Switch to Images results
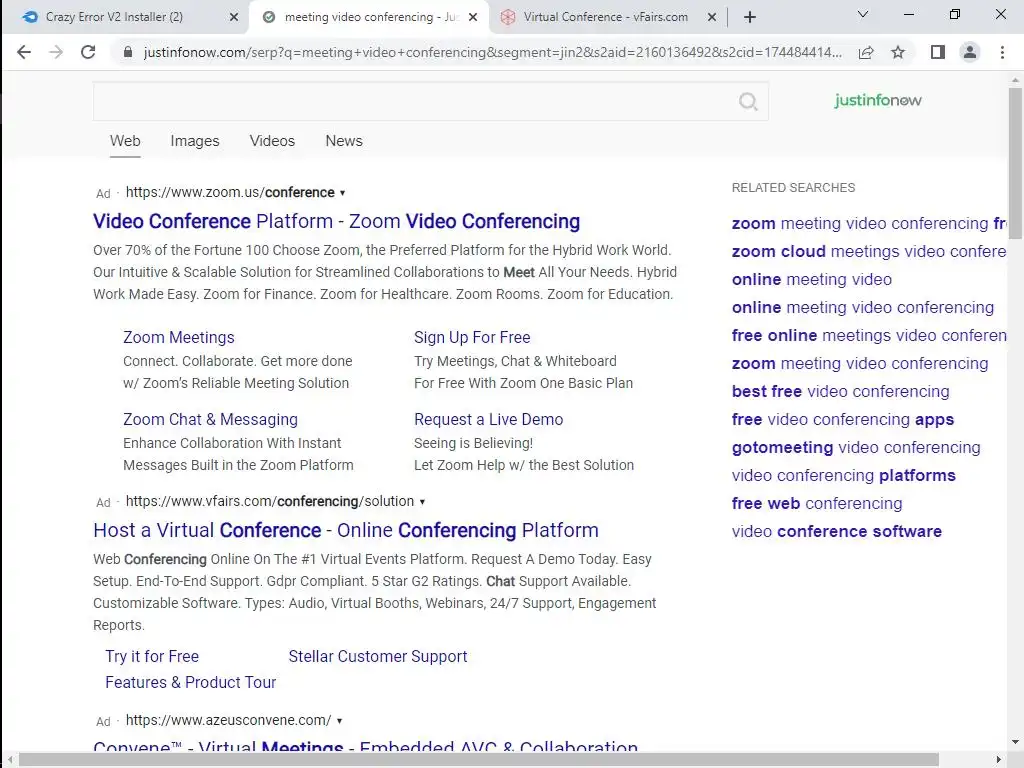The height and width of the screenshot is (768, 1024). [x=195, y=141]
